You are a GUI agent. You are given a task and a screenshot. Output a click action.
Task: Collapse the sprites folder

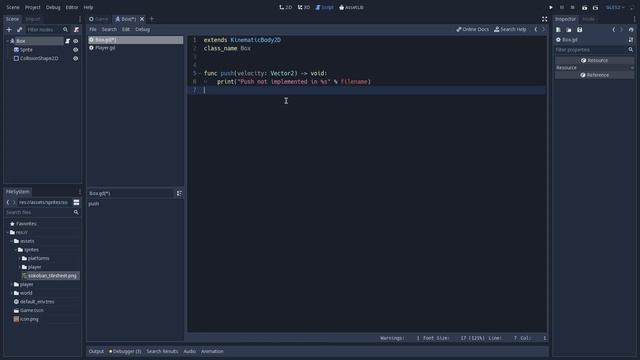click(x=16, y=250)
